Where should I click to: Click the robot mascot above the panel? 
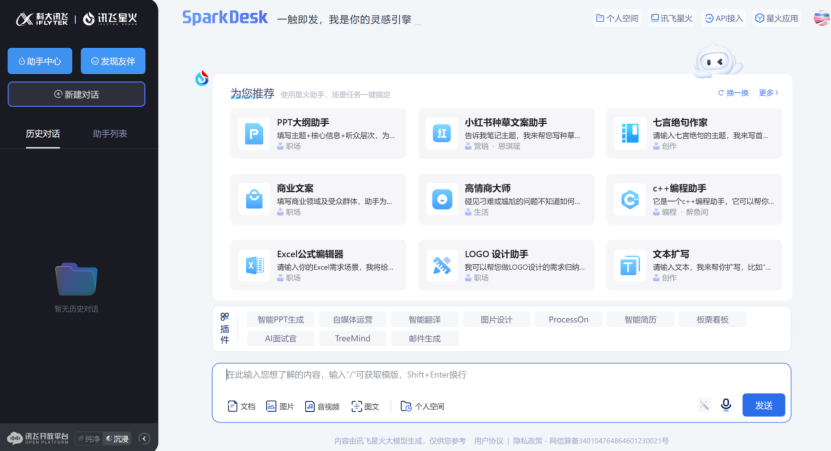click(717, 61)
